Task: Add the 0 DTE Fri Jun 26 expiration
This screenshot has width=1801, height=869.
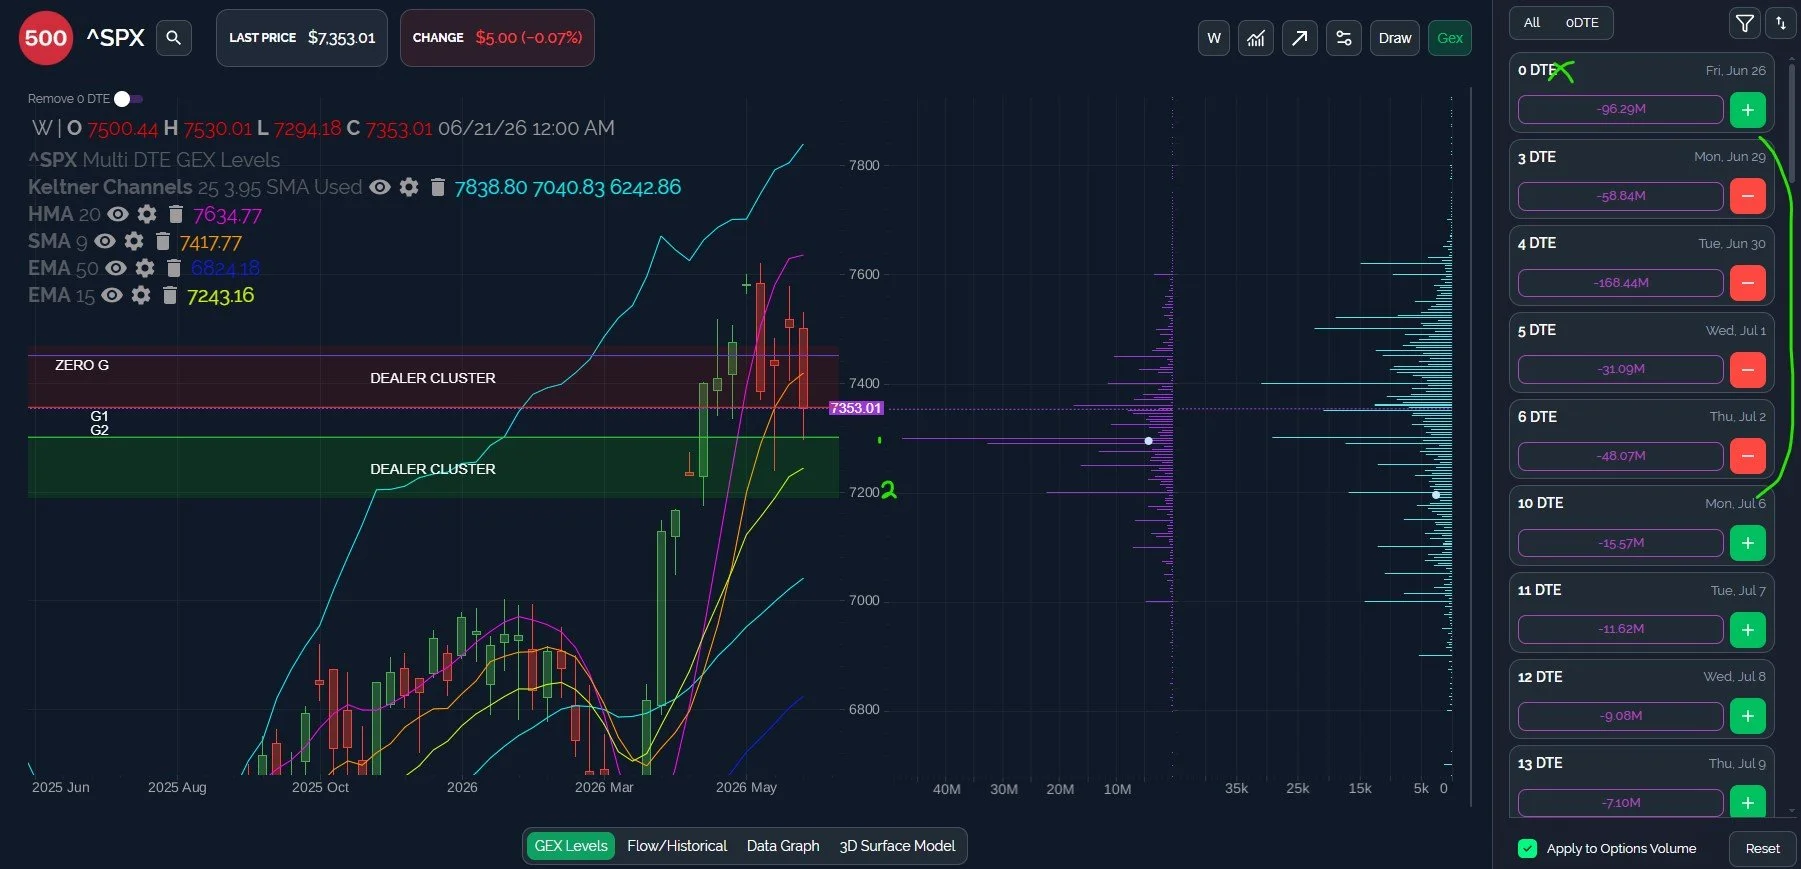Action: pyautogui.click(x=1747, y=110)
